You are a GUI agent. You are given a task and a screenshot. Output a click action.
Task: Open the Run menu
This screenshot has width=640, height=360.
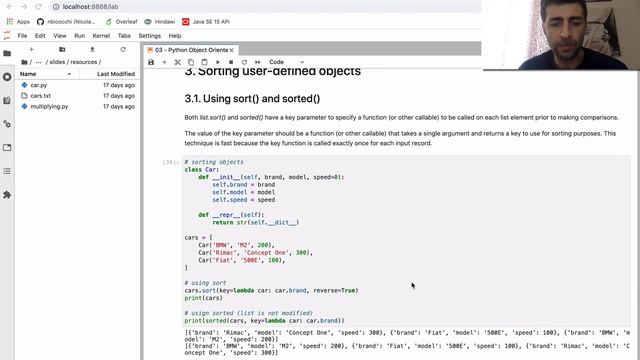pos(80,36)
